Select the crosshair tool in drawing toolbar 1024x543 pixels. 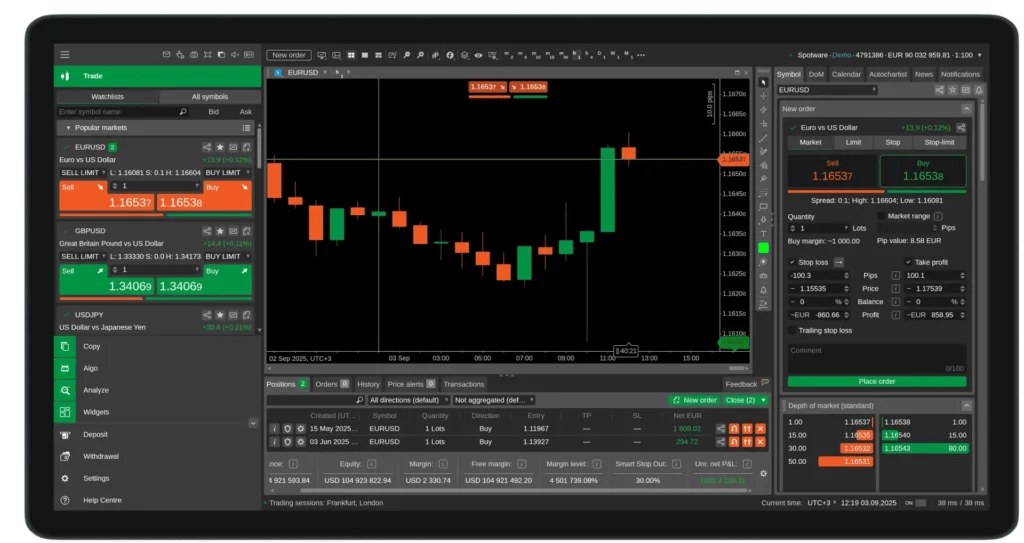pos(763,96)
